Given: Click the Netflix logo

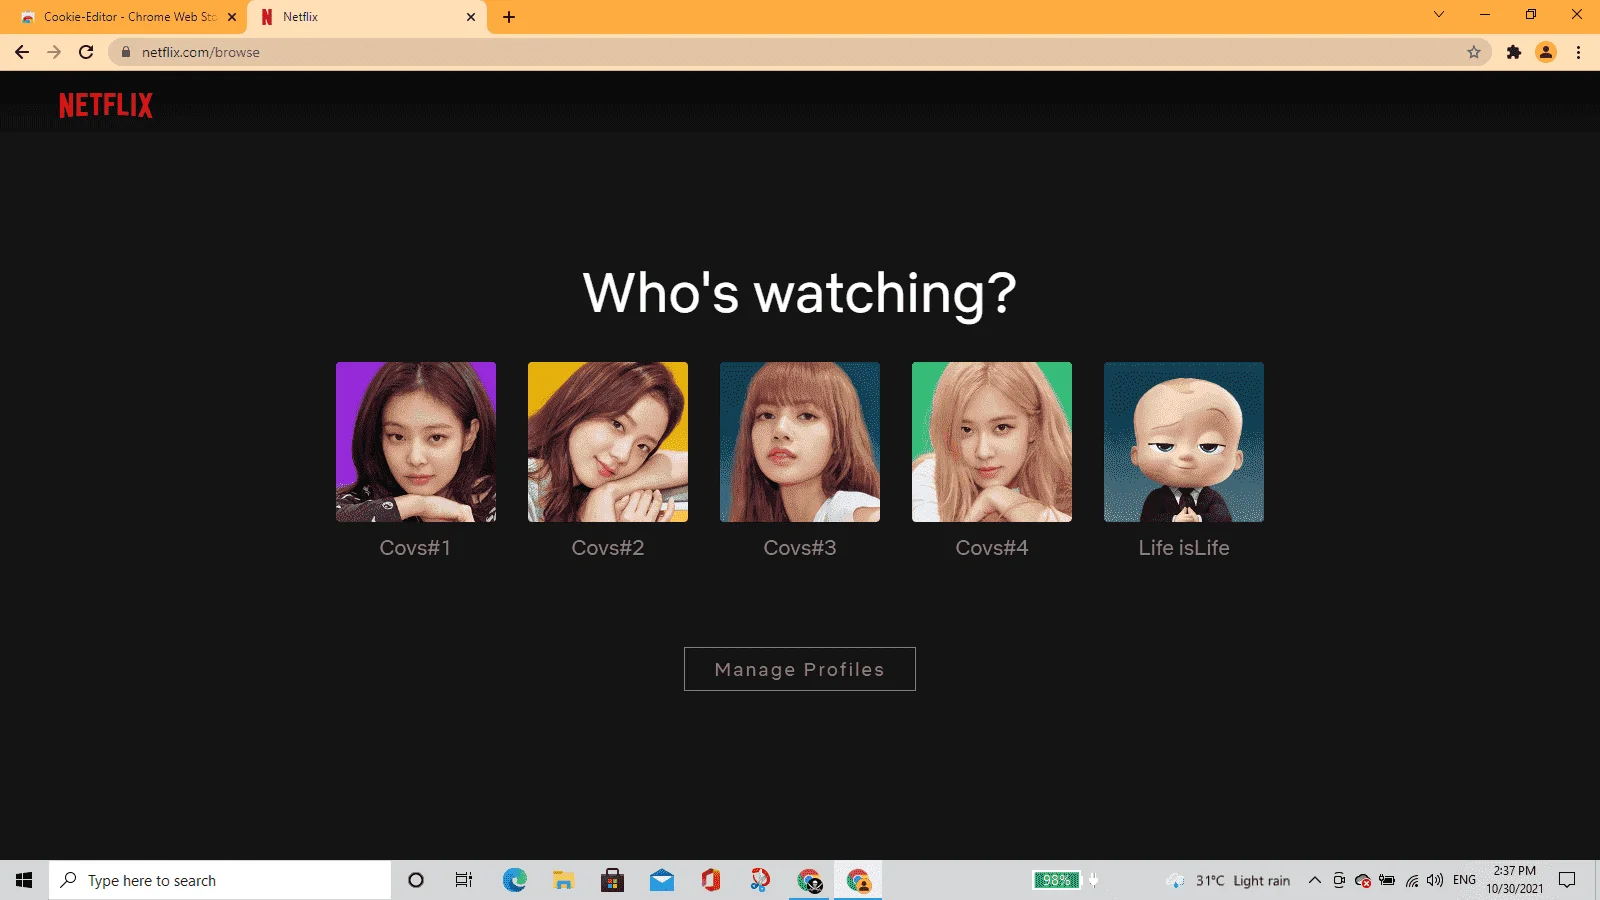Looking at the screenshot, I should [106, 105].
